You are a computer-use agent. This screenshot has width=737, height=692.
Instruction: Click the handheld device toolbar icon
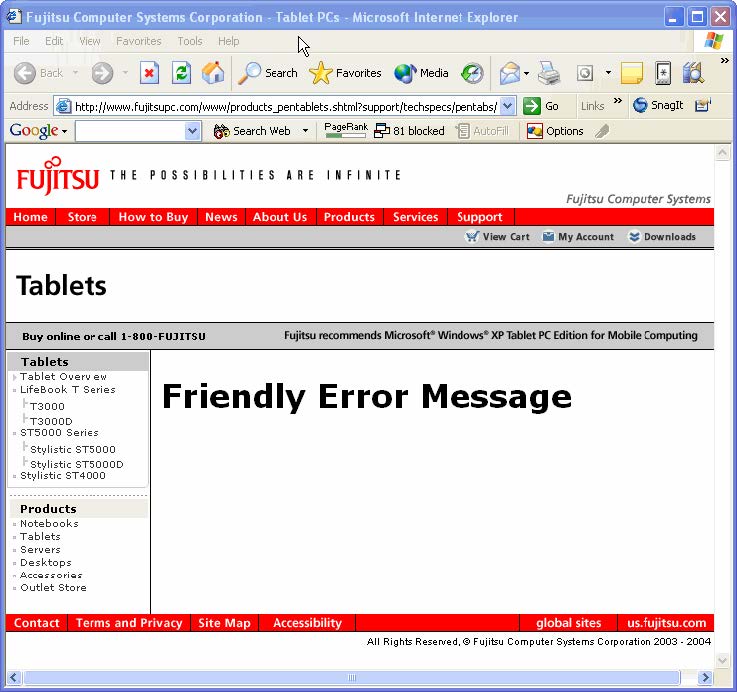coord(663,73)
